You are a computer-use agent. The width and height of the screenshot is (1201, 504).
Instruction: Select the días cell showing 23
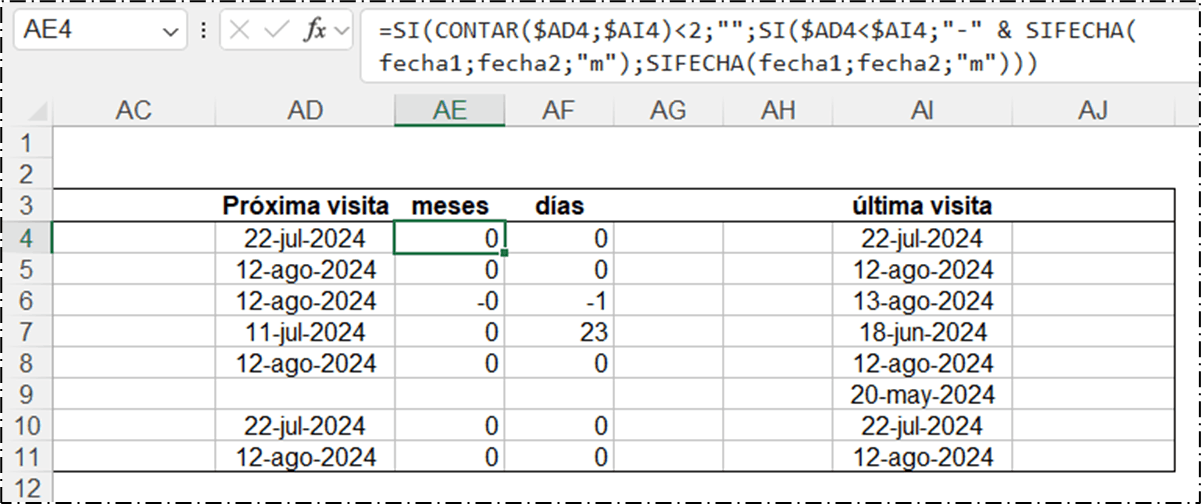point(559,333)
